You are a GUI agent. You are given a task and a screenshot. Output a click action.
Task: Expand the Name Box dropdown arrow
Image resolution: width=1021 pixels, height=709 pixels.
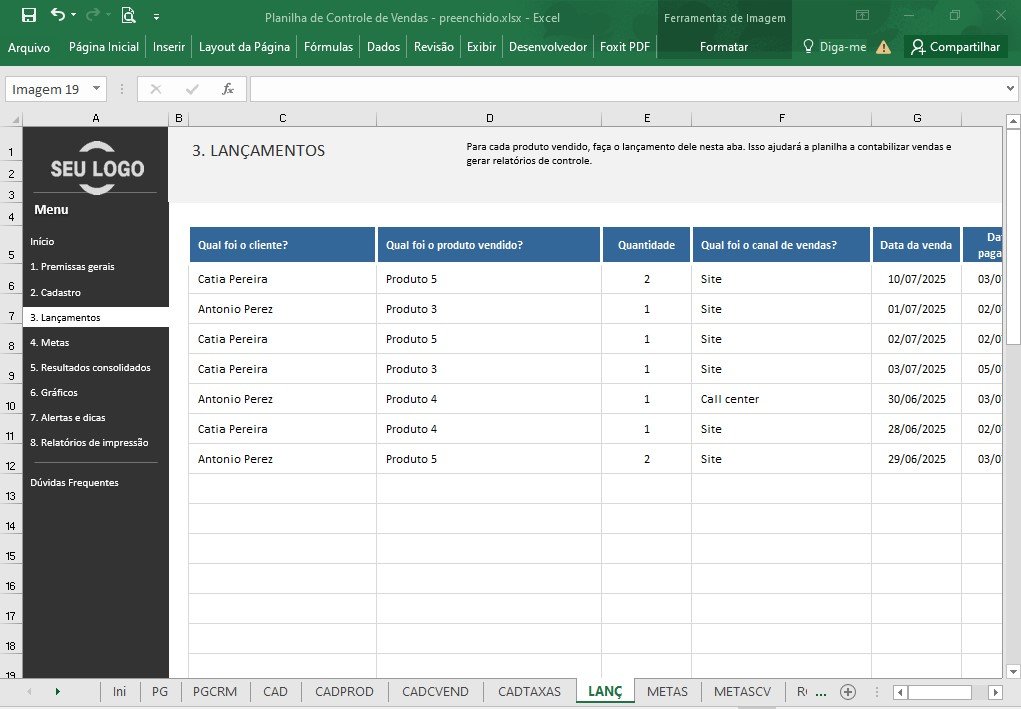(x=96, y=89)
